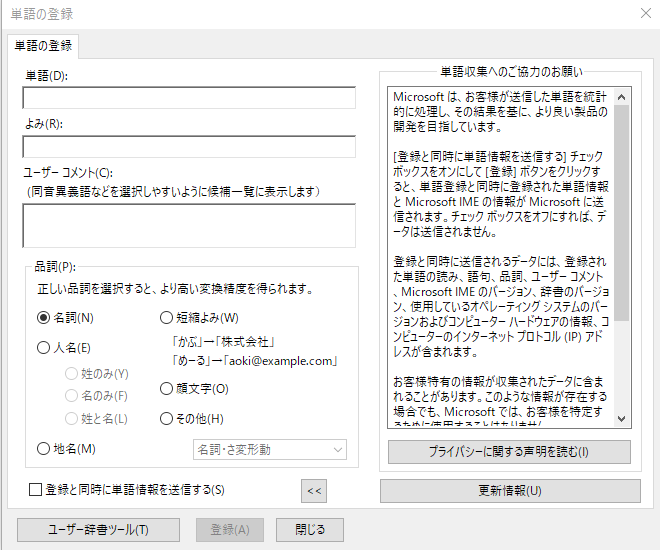The height and width of the screenshot is (550, 660).
Task: Click the scrollbar thumb of privacy text
Action: [x=622, y=213]
